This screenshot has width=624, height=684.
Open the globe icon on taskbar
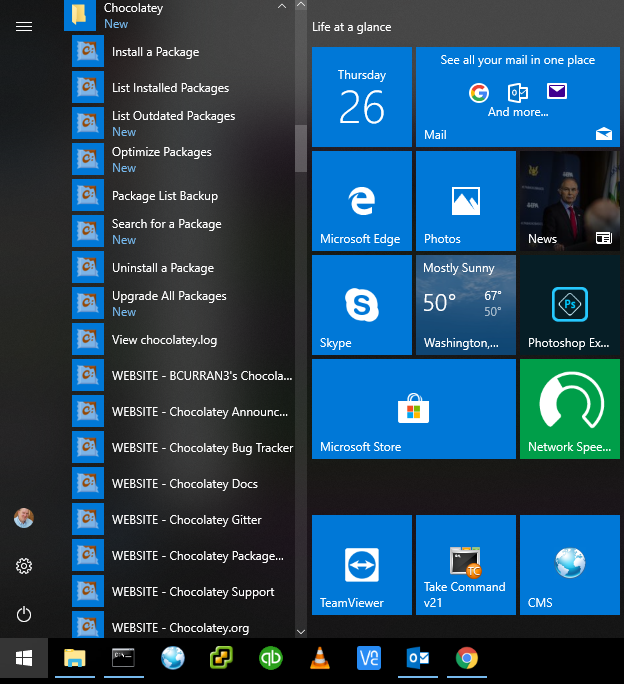coord(173,658)
